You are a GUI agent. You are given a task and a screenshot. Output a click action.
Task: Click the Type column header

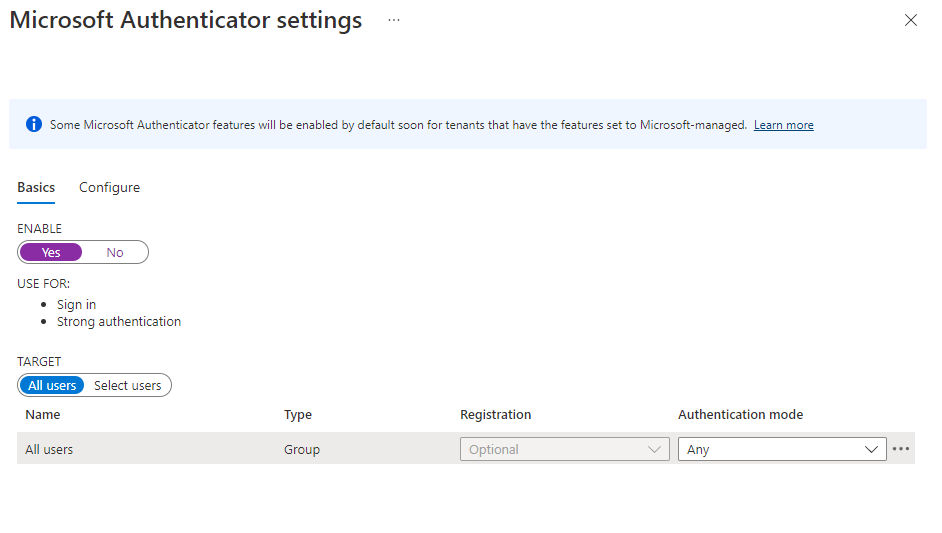click(298, 414)
